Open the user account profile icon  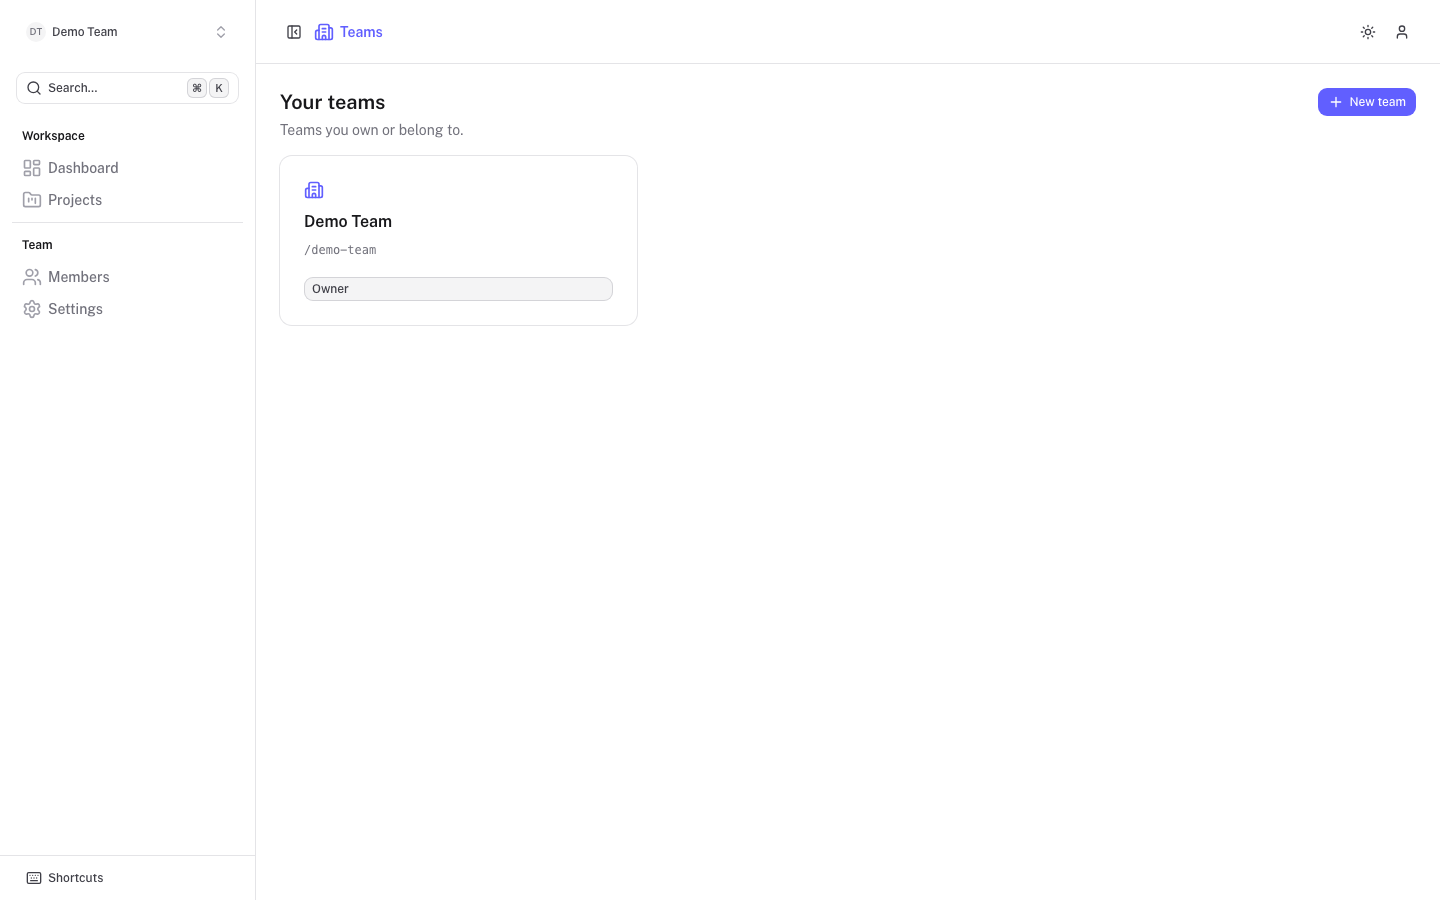pos(1402,32)
